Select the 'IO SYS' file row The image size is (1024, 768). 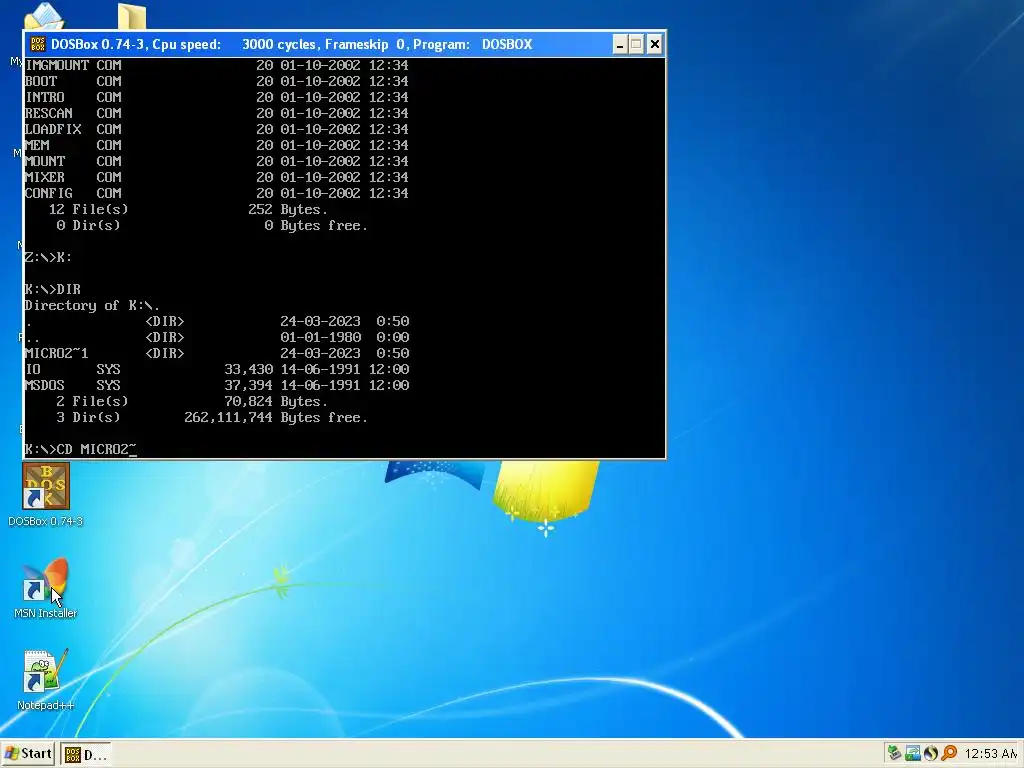click(217, 369)
